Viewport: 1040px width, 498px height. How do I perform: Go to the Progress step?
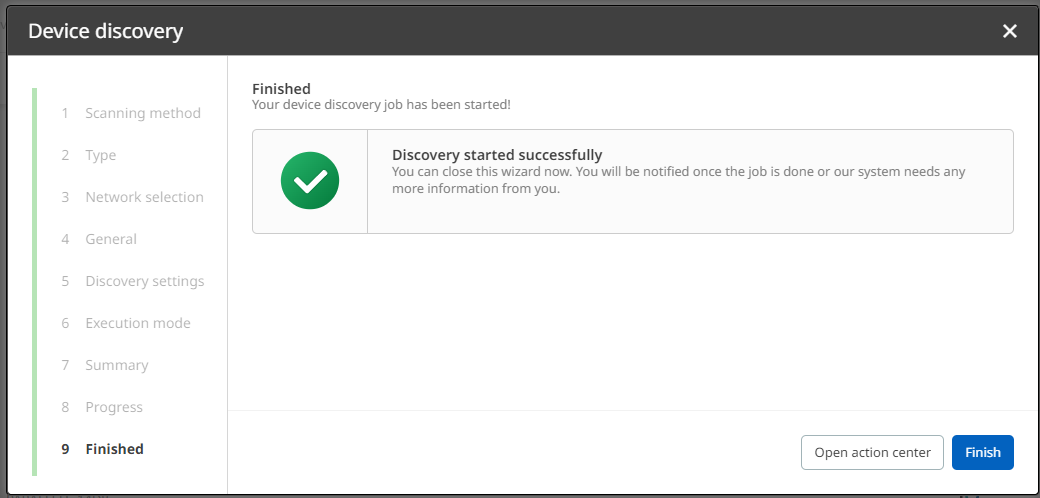pyautogui.click(x=114, y=407)
